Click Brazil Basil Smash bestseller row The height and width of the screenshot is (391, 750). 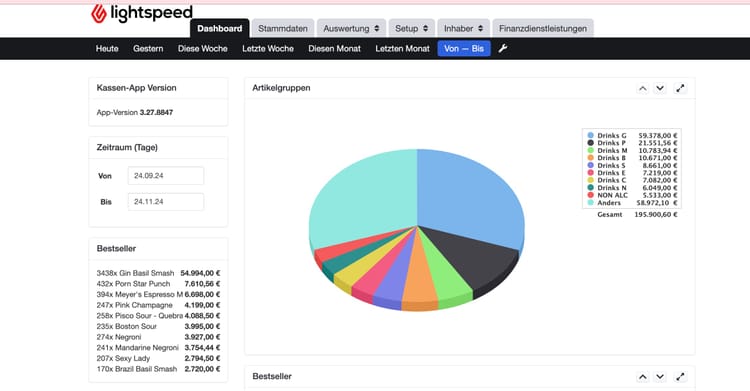click(x=158, y=369)
